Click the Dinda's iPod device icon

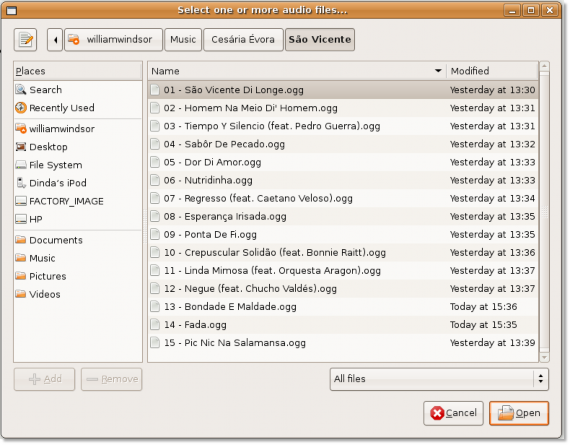click(21, 183)
